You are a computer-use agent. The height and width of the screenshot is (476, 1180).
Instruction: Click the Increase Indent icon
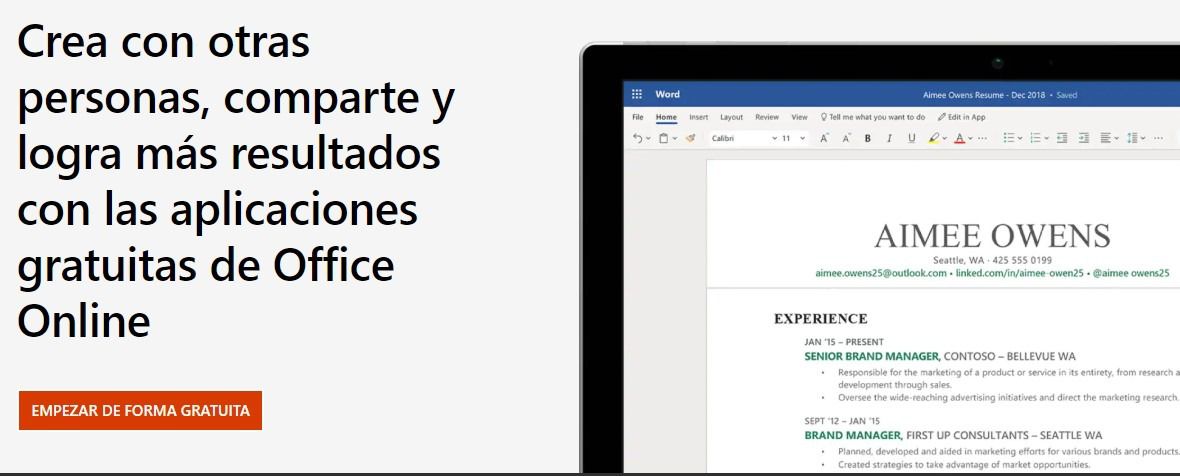[x=1084, y=138]
